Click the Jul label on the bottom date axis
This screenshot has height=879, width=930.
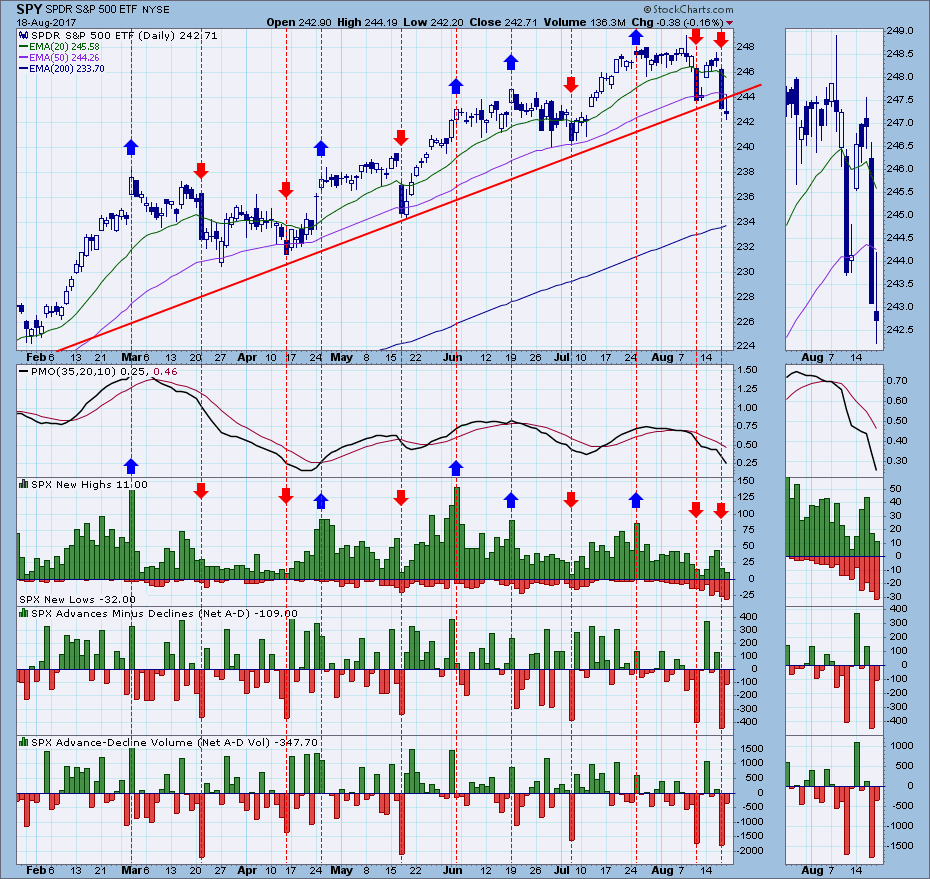(561, 871)
